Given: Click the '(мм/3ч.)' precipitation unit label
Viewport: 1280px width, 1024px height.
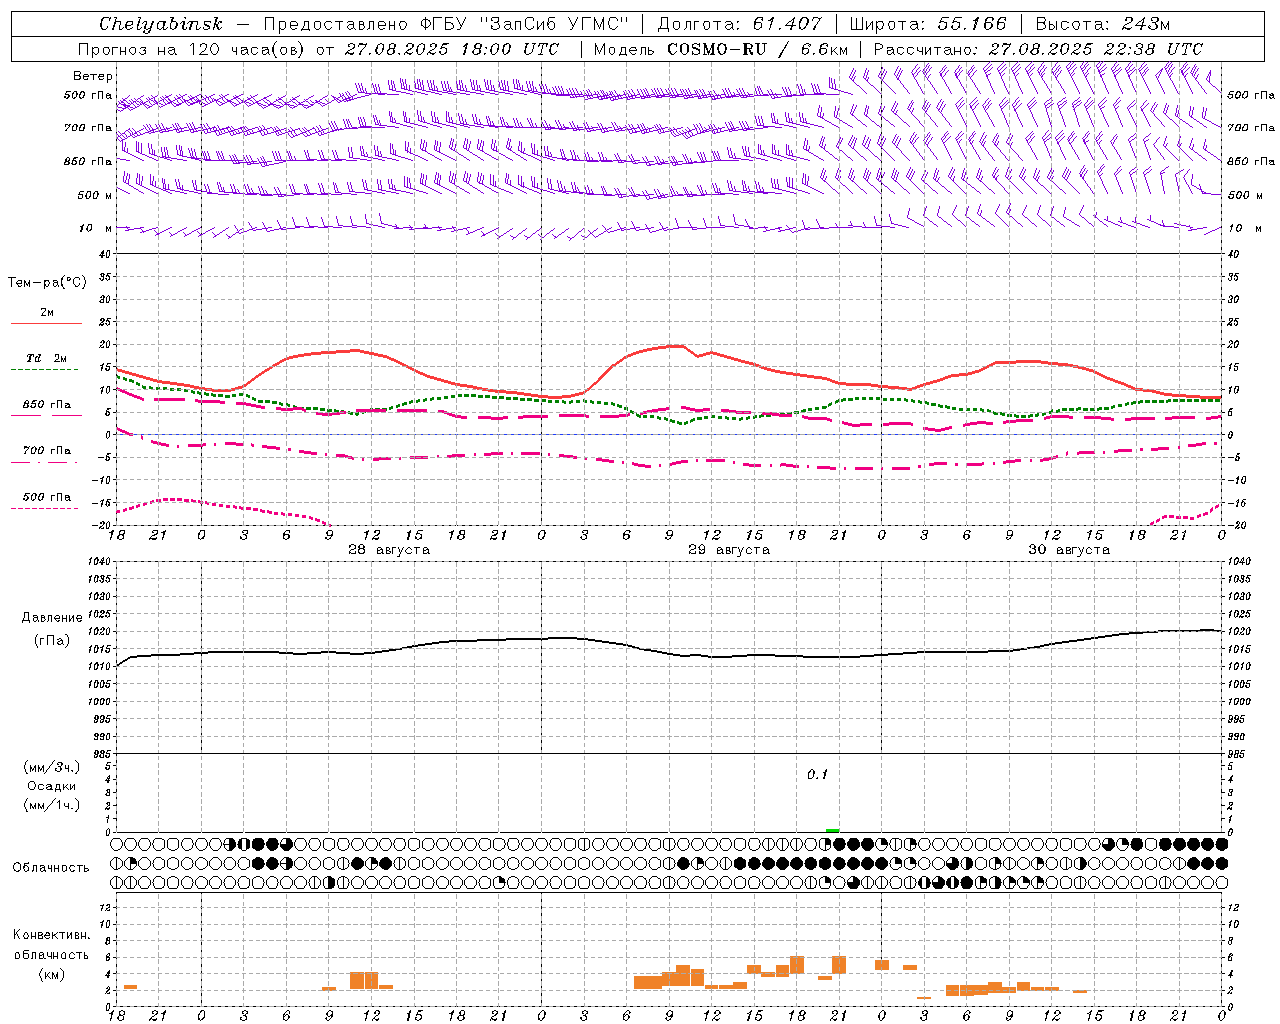Looking at the screenshot, I should pos(52,767).
